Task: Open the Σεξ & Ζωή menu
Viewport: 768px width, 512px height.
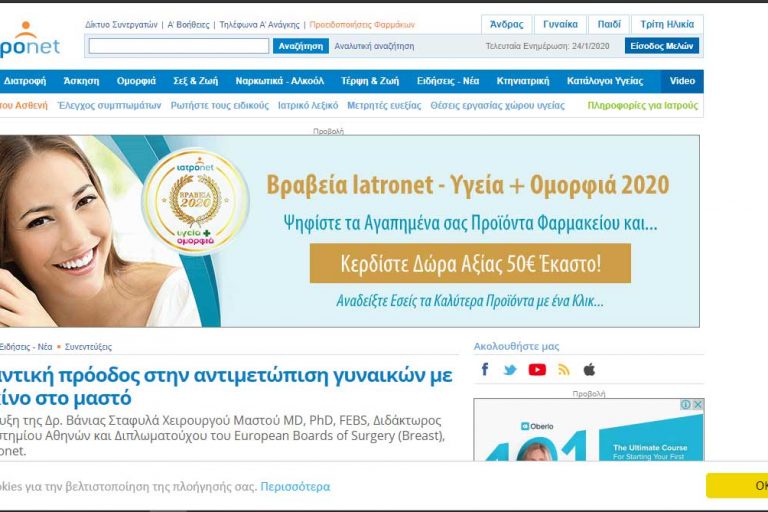Action: pyautogui.click(x=195, y=81)
